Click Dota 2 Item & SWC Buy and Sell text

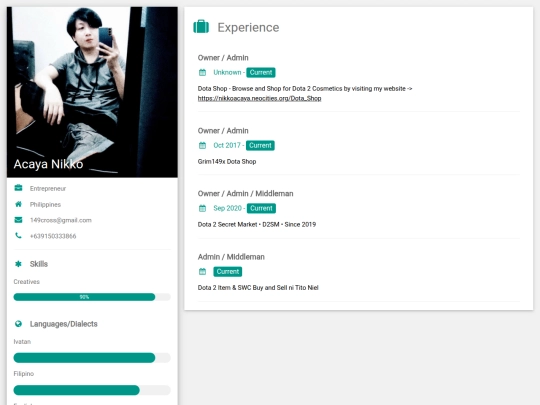point(258,288)
